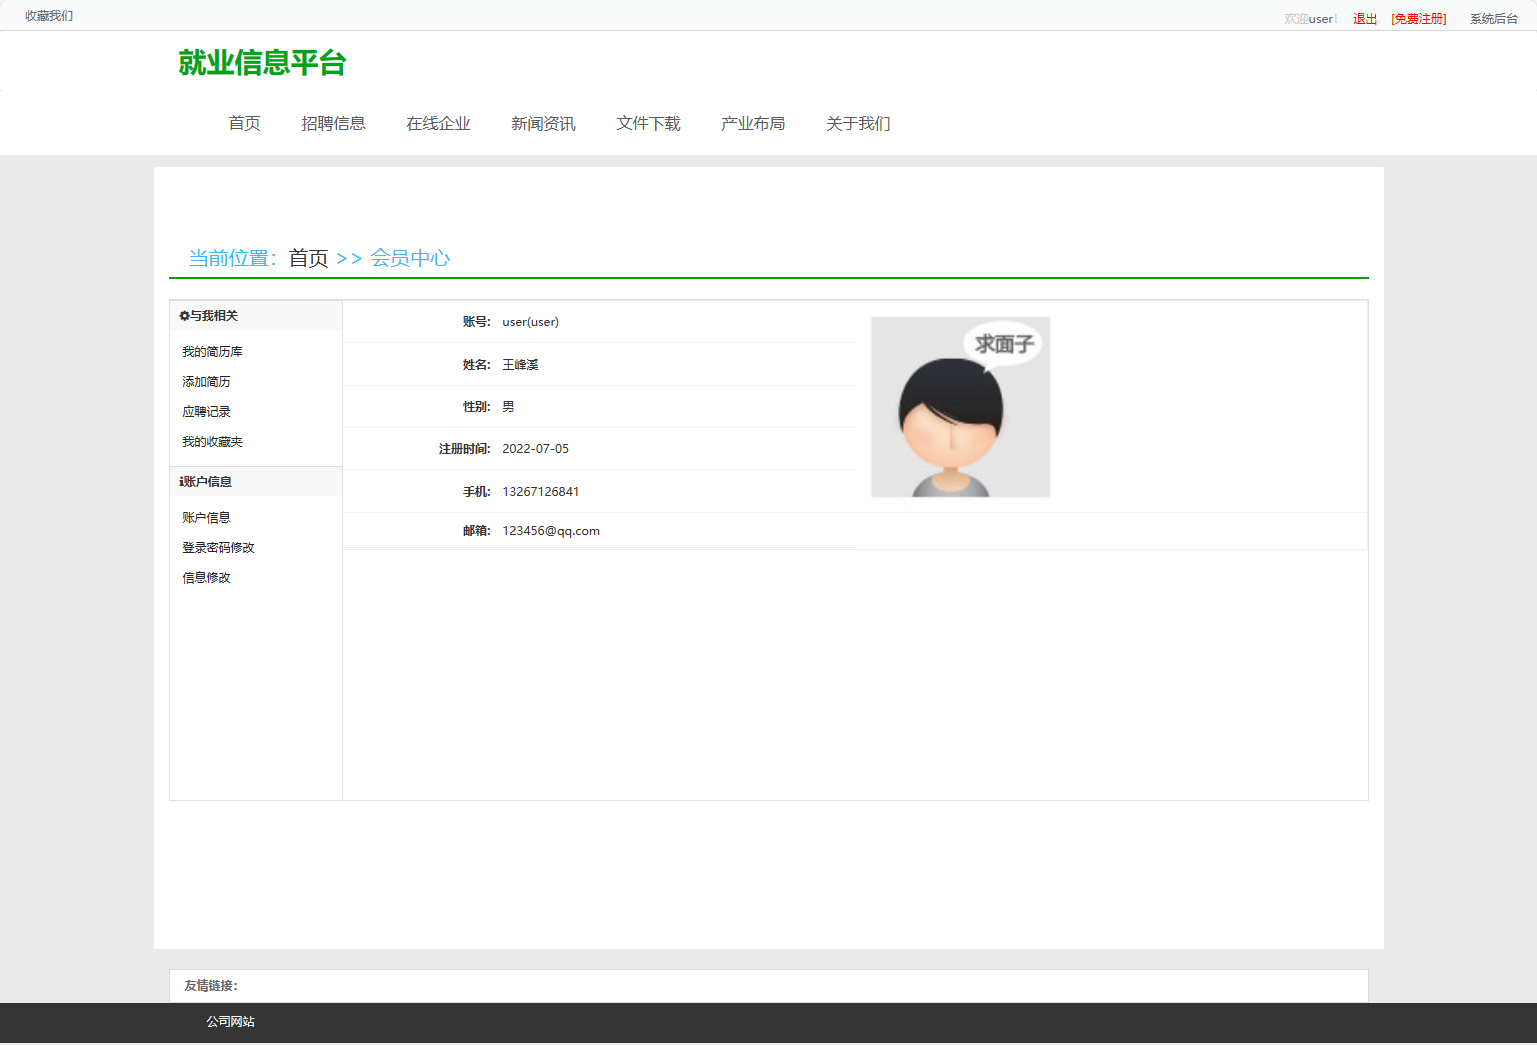1537x1045 pixels.
Task: Open the 在线企业 menu item
Action: point(438,123)
